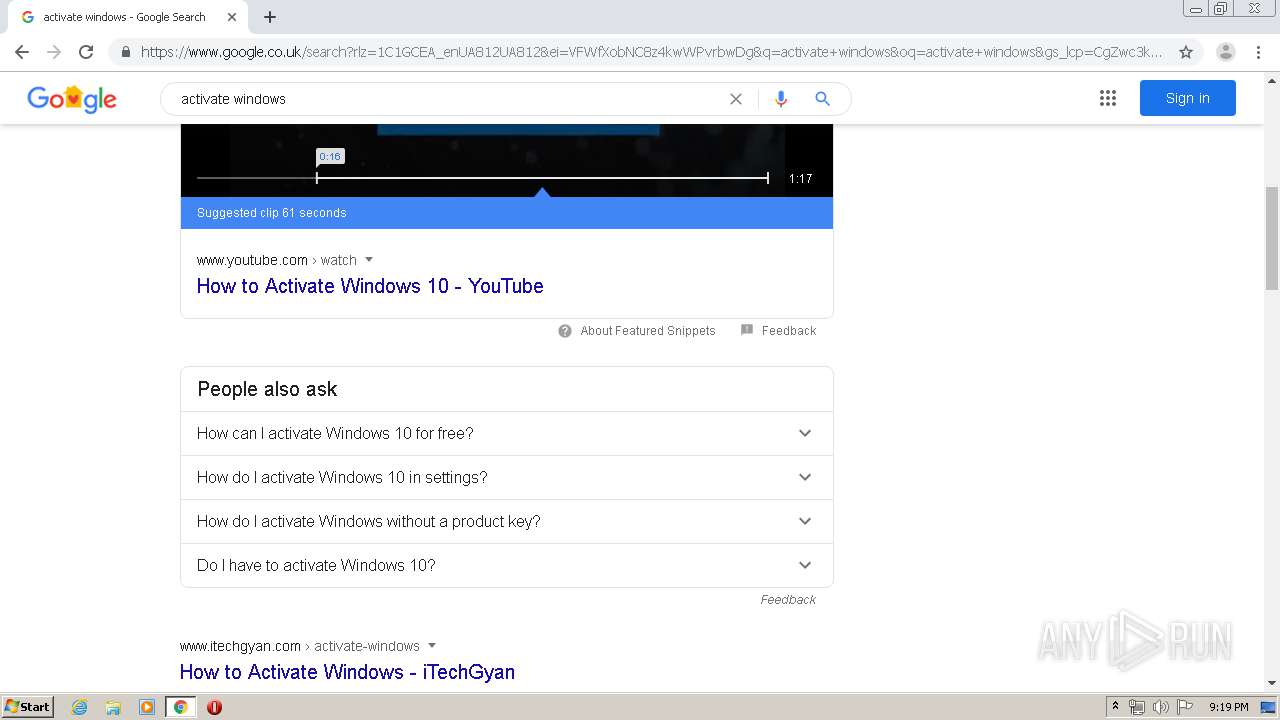The width and height of the screenshot is (1280, 720).
Task: Open a new browser tab
Action: tap(270, 17)
